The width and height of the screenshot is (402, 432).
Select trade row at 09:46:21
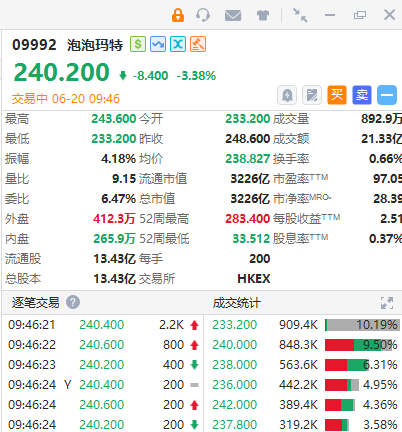[103, 325]
